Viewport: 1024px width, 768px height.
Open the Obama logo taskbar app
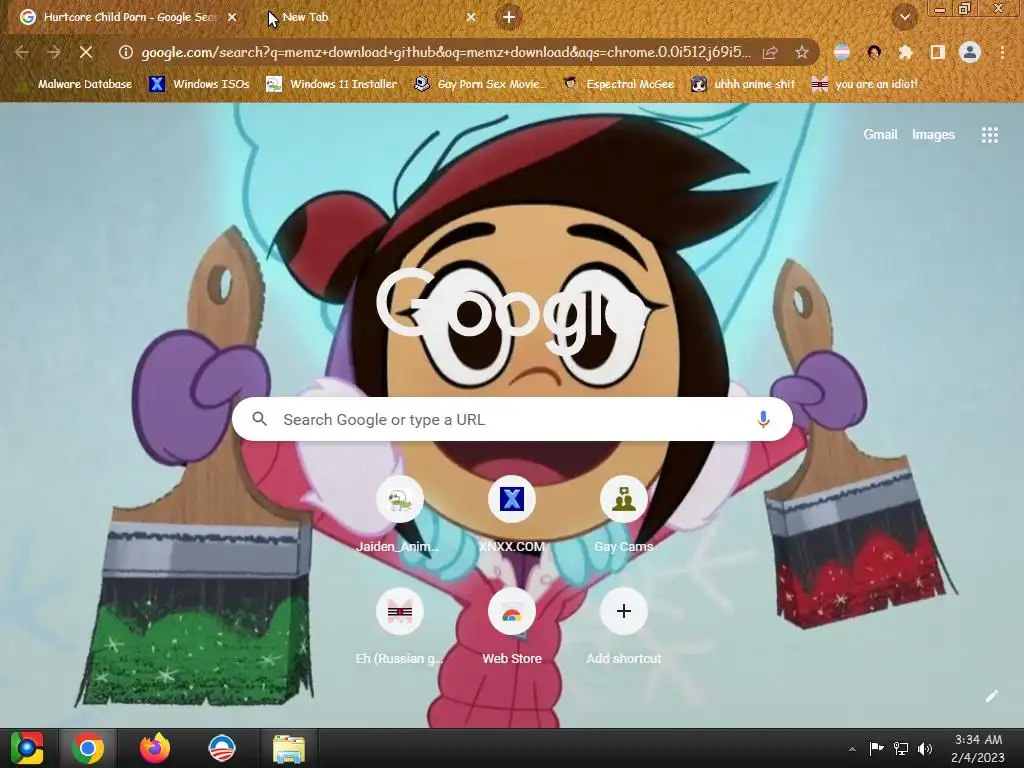[x=221, y=748]
